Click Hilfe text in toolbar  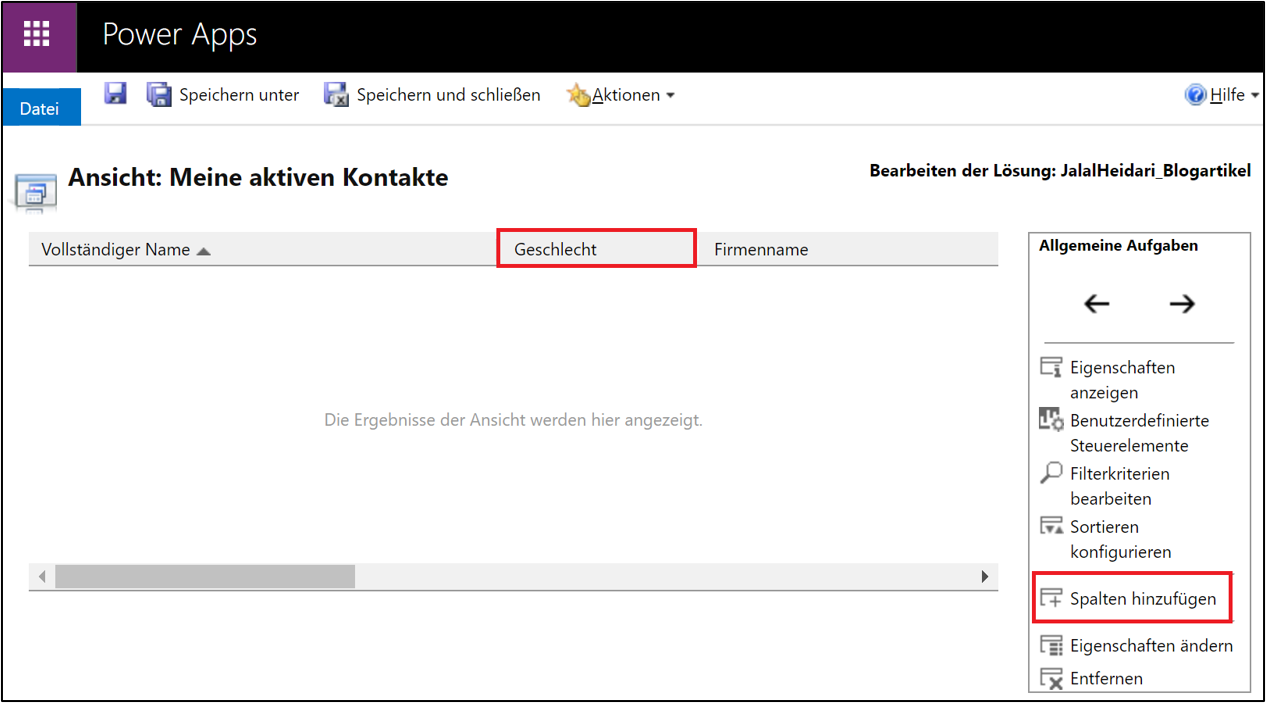[1227, 95]
